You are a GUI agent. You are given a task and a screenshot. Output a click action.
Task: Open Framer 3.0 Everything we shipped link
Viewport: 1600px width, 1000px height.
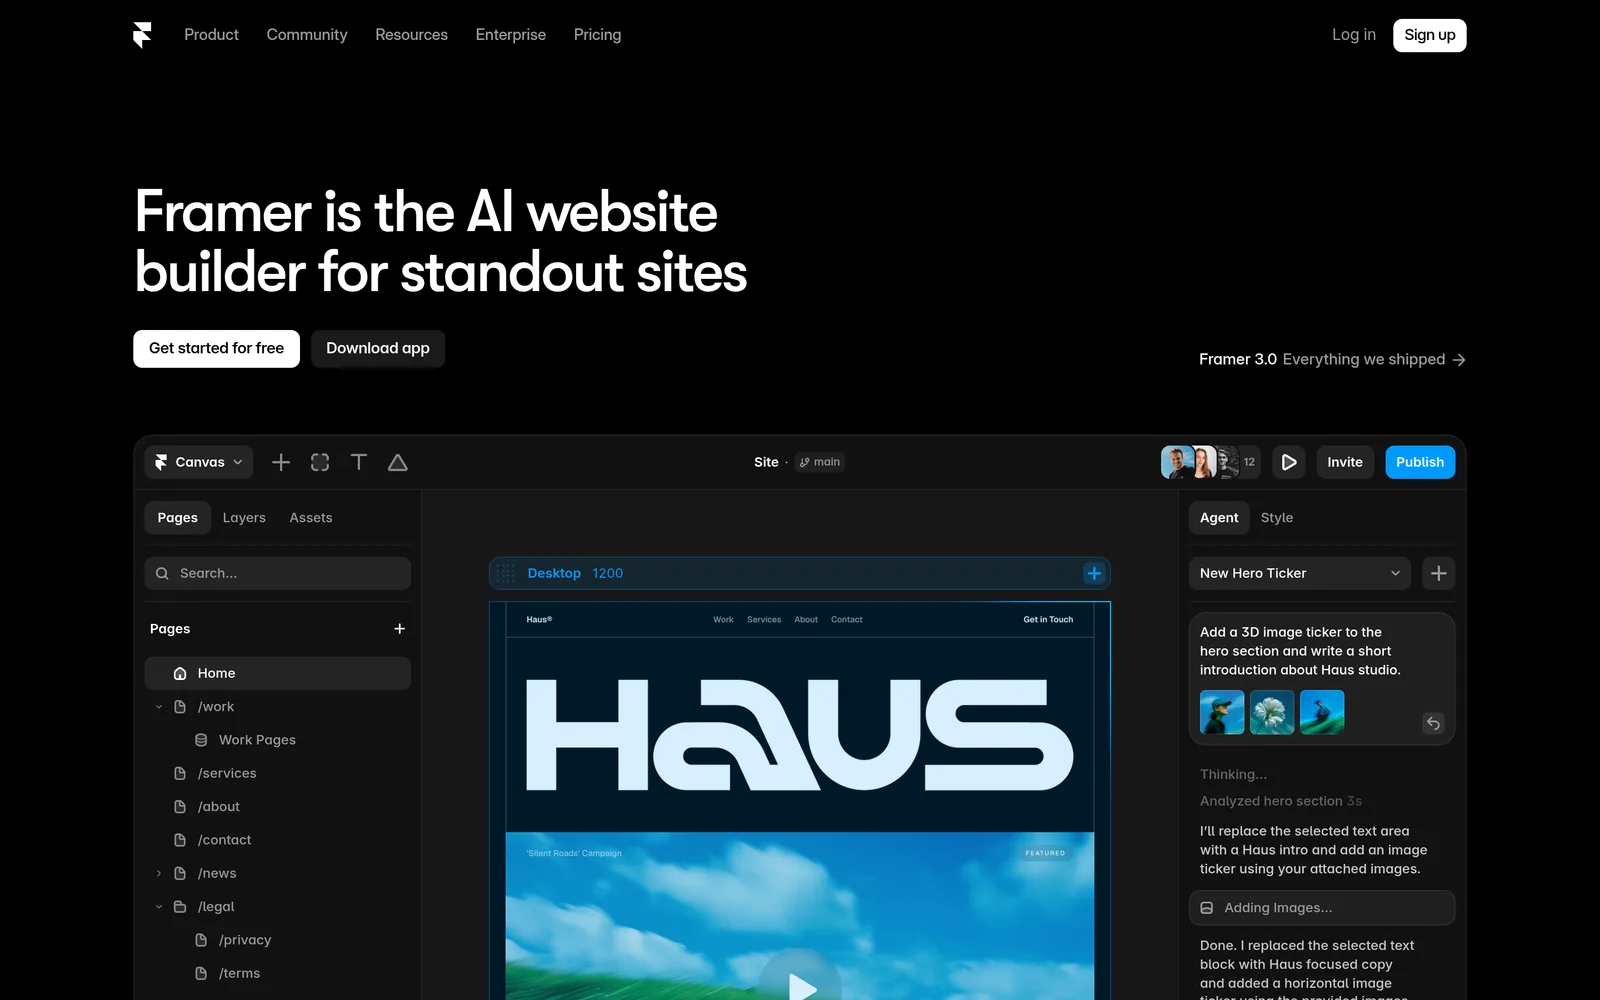[1332, 359]
